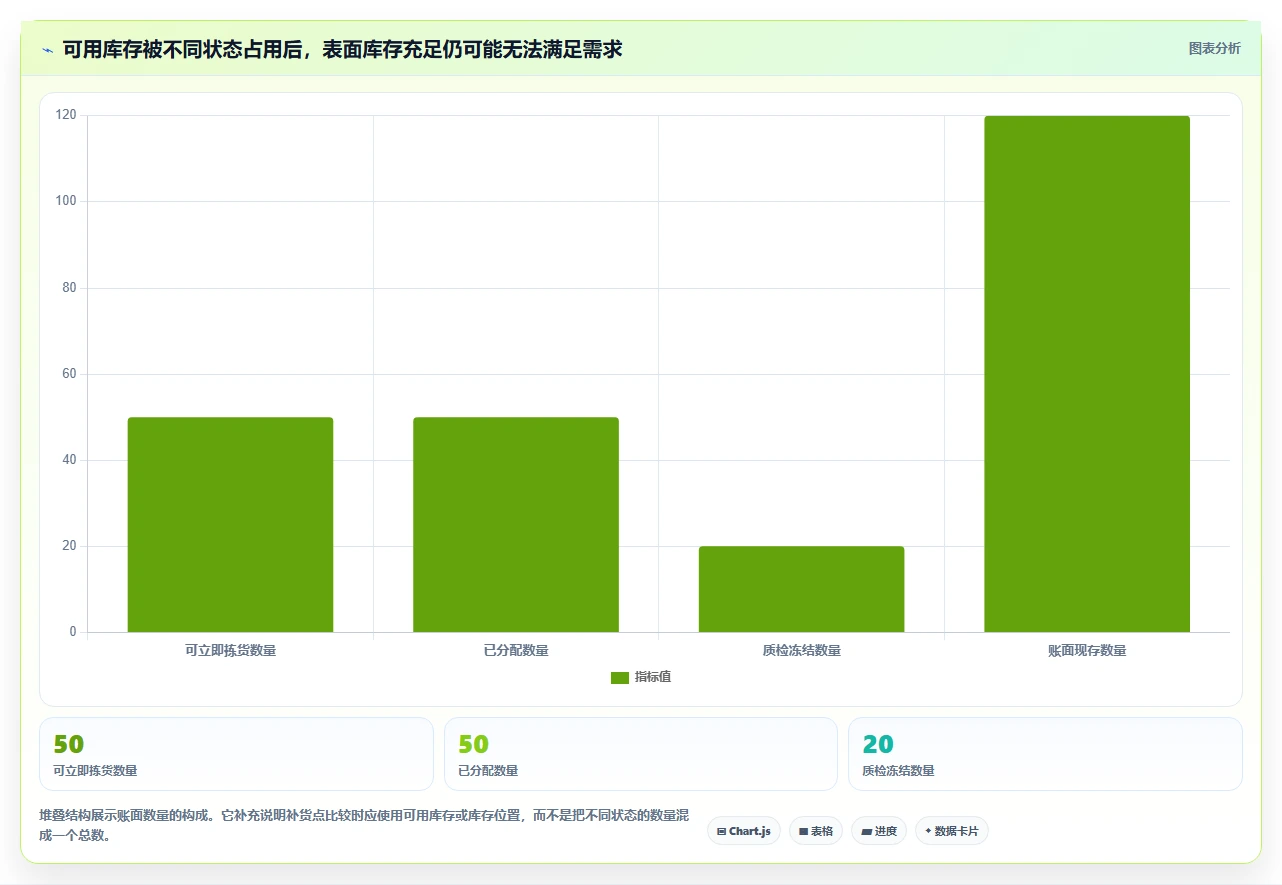Click the y-axis value 120
1282x885 pixels.
click(66, 115)
